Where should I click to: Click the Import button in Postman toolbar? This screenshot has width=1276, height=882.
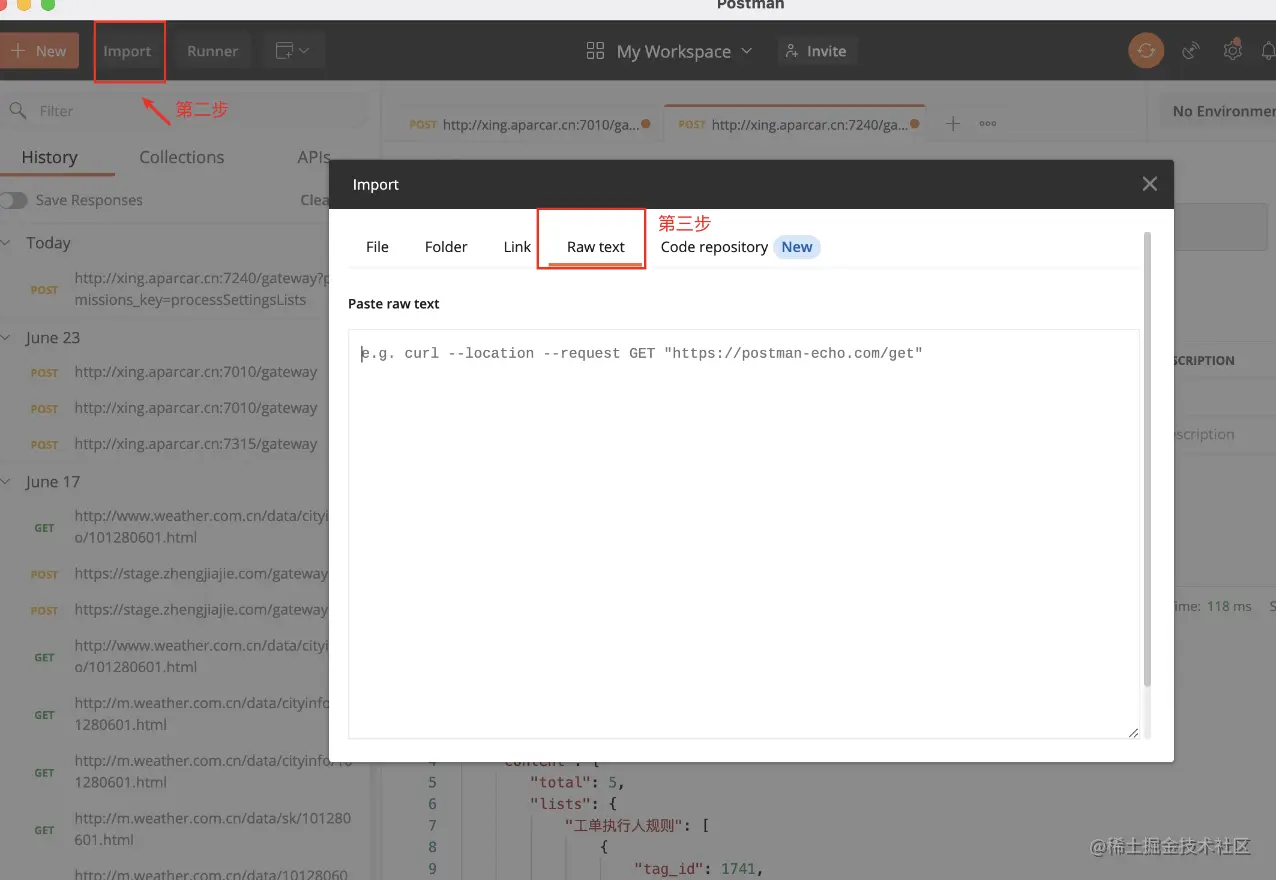128,51
